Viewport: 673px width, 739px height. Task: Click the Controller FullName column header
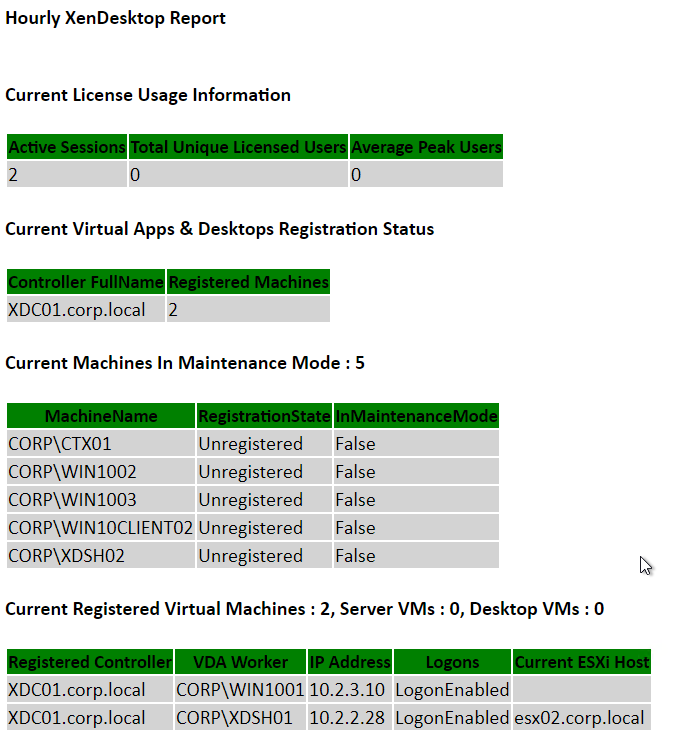pos(86,282)
